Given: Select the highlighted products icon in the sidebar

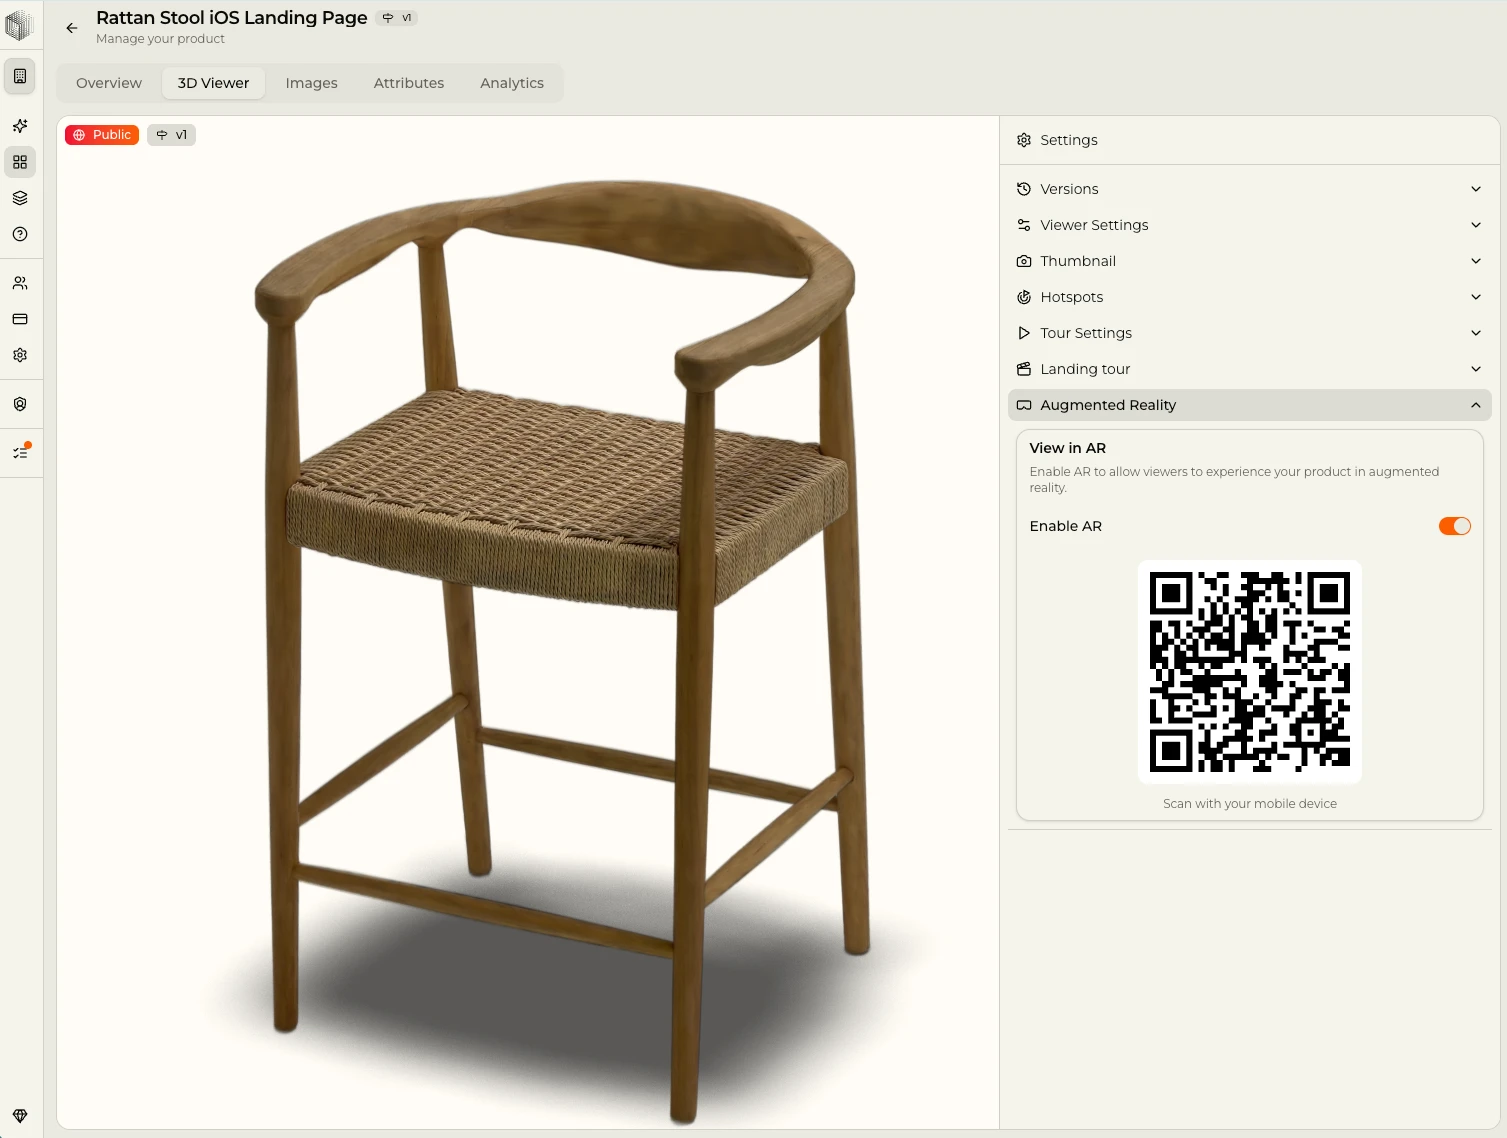Looking at the screenshot, I should point(20,76).
